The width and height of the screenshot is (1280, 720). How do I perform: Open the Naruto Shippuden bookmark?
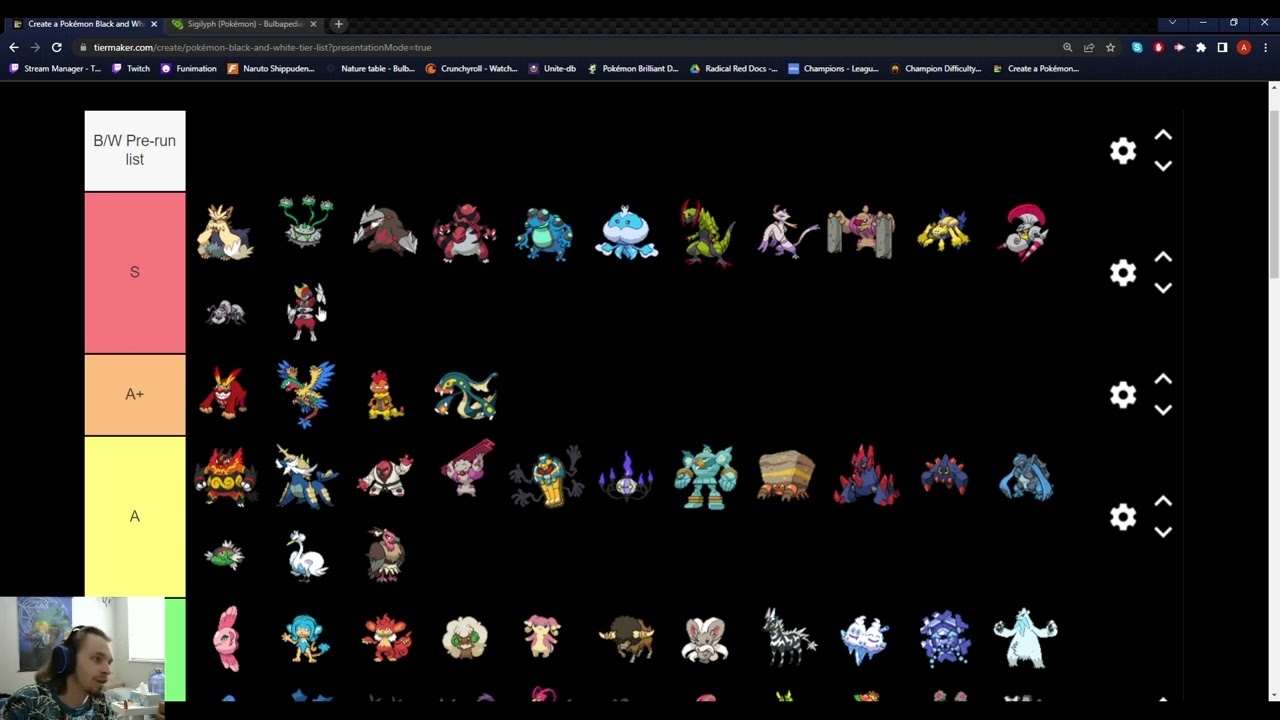click(x=271, y=69)
